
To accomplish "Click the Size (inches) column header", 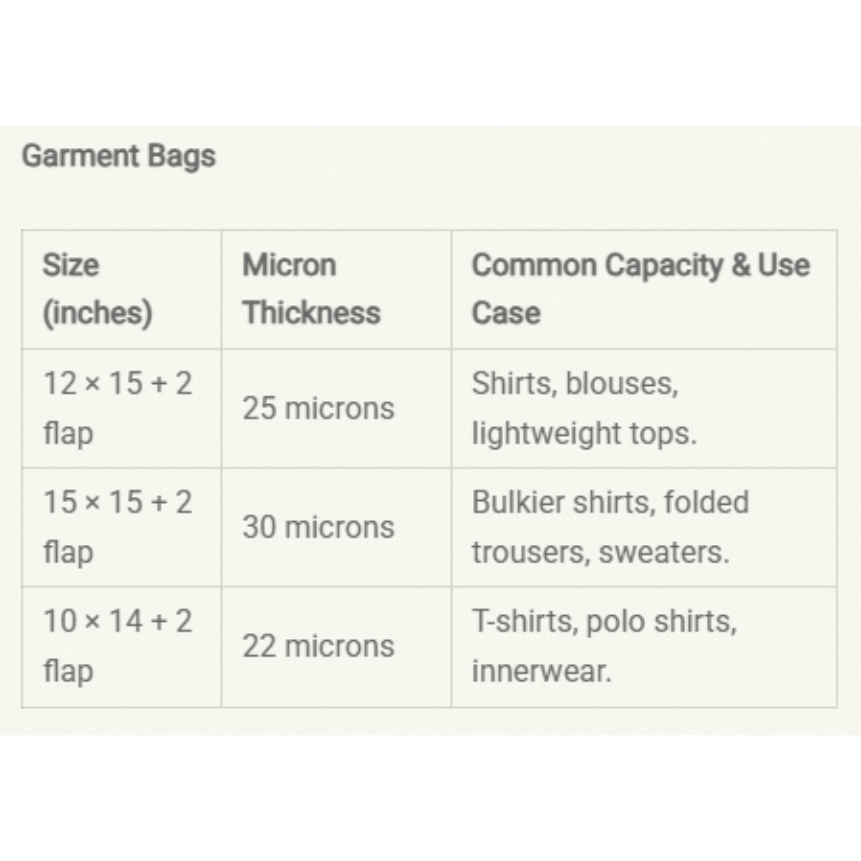I will click(x=97, y=289).
